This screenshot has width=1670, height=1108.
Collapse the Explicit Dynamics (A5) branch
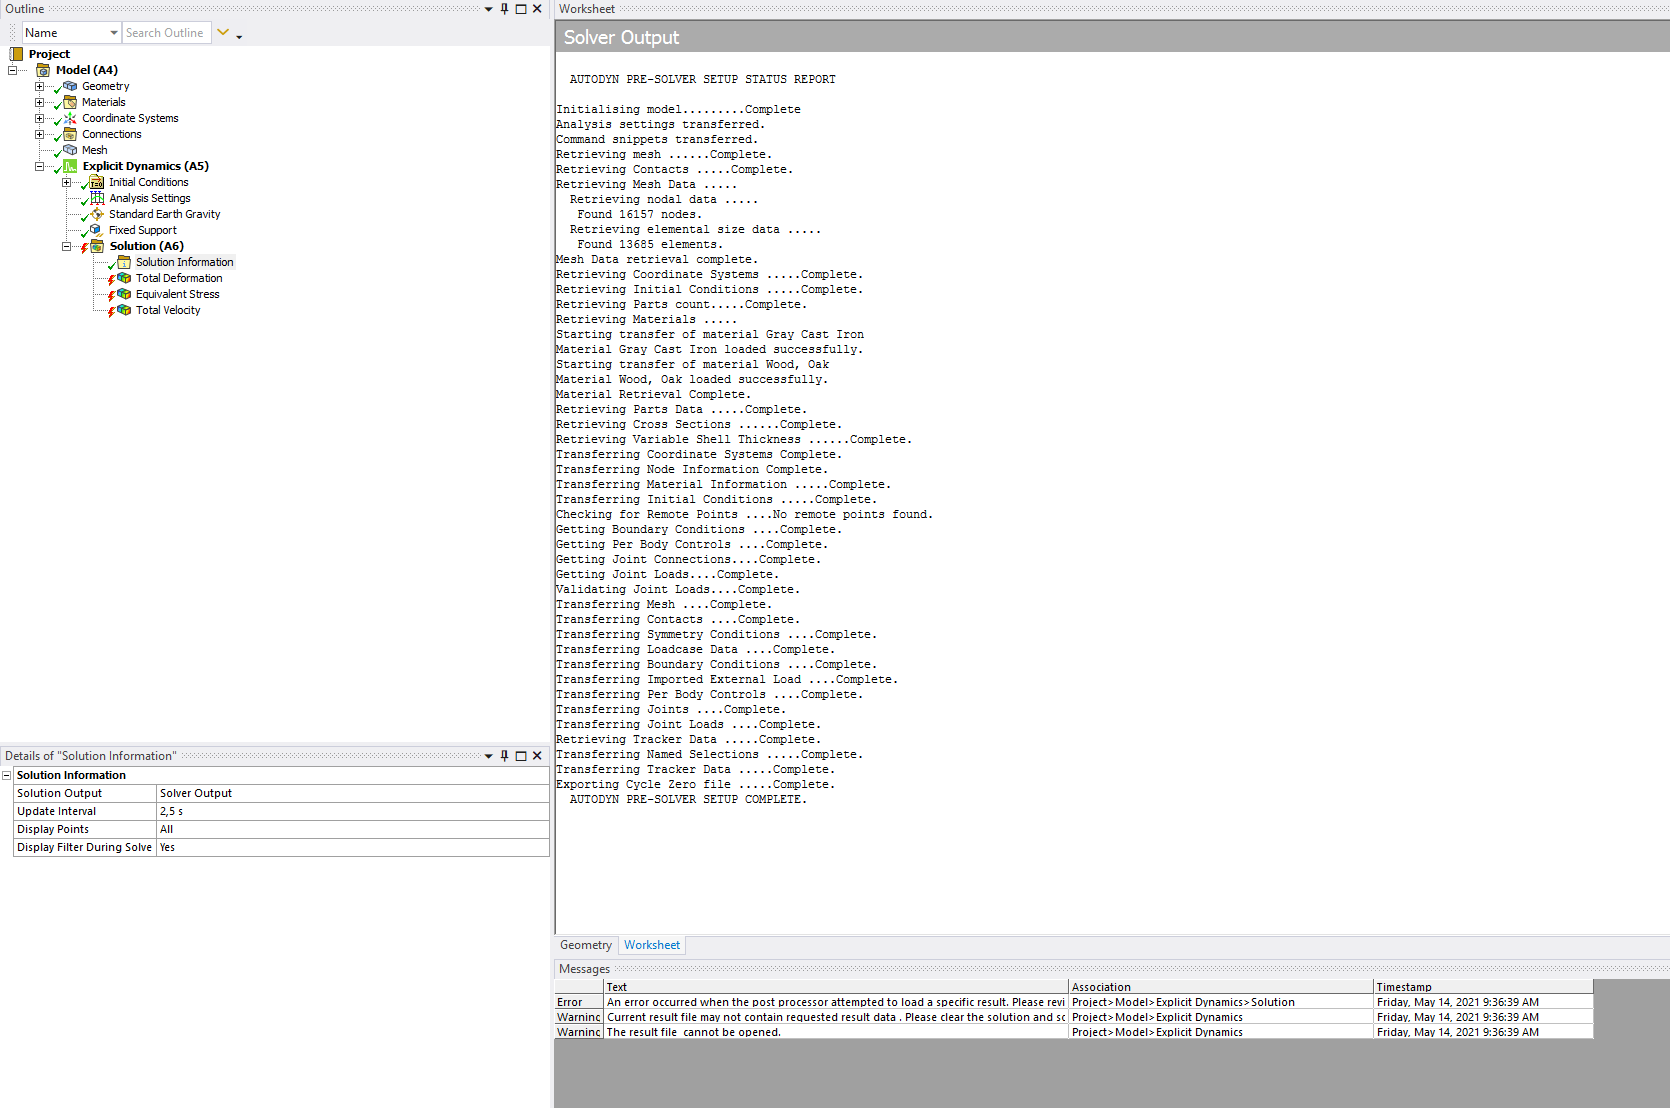pyautogui.click(x=39, y=166)
